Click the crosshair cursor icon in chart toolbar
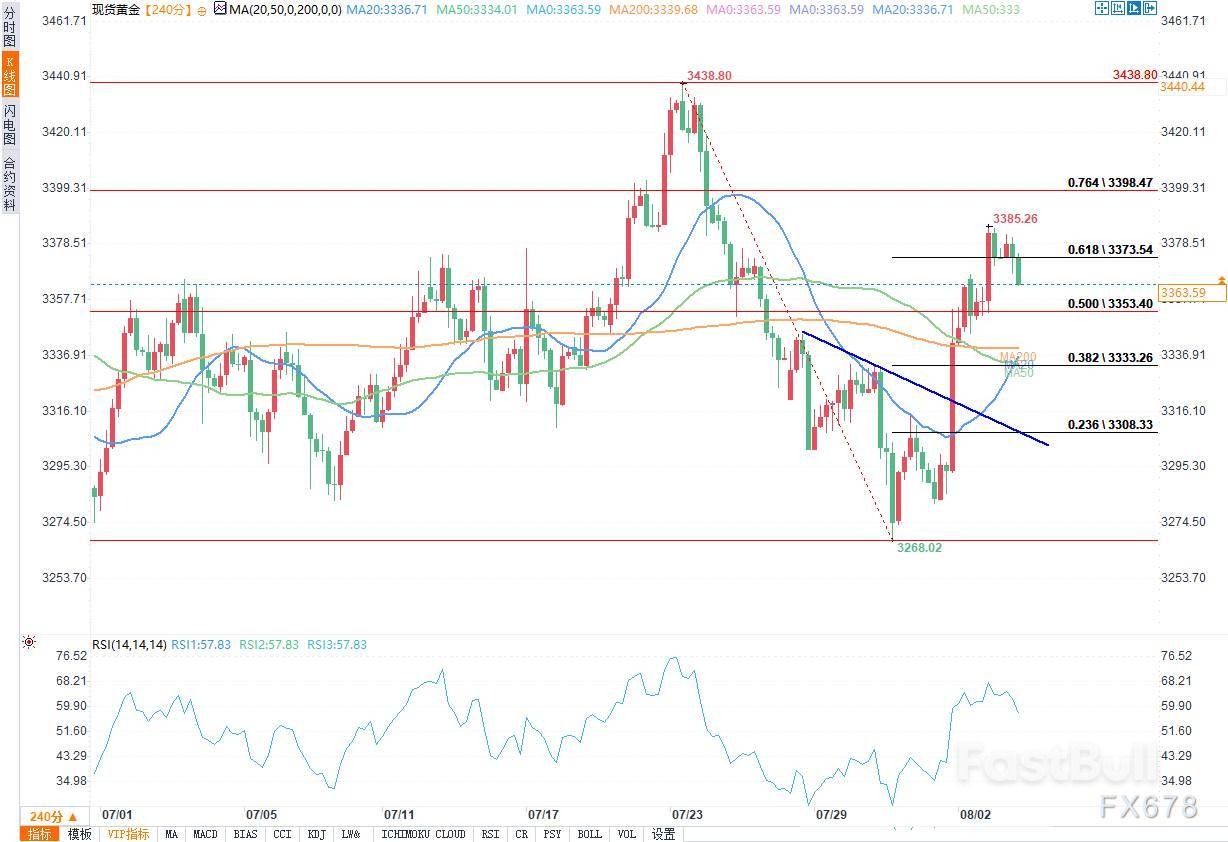 pos(1102,8)
